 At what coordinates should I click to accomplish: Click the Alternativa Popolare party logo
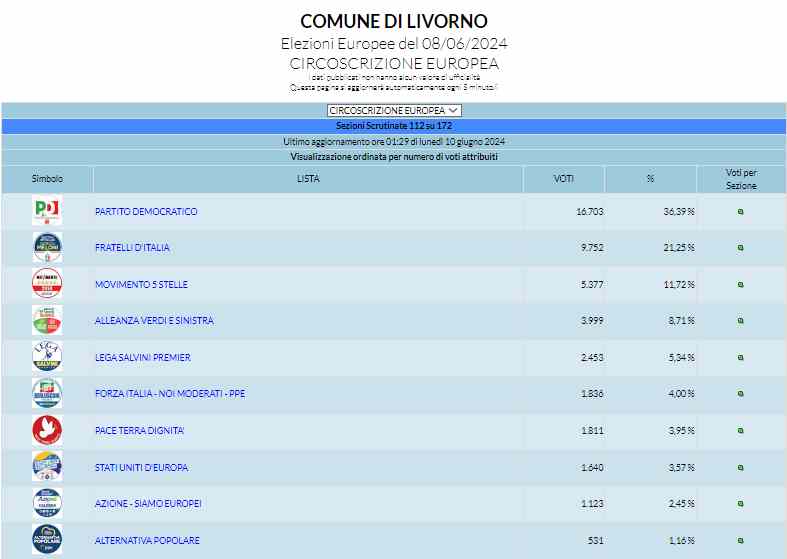[x=47, y=540]
